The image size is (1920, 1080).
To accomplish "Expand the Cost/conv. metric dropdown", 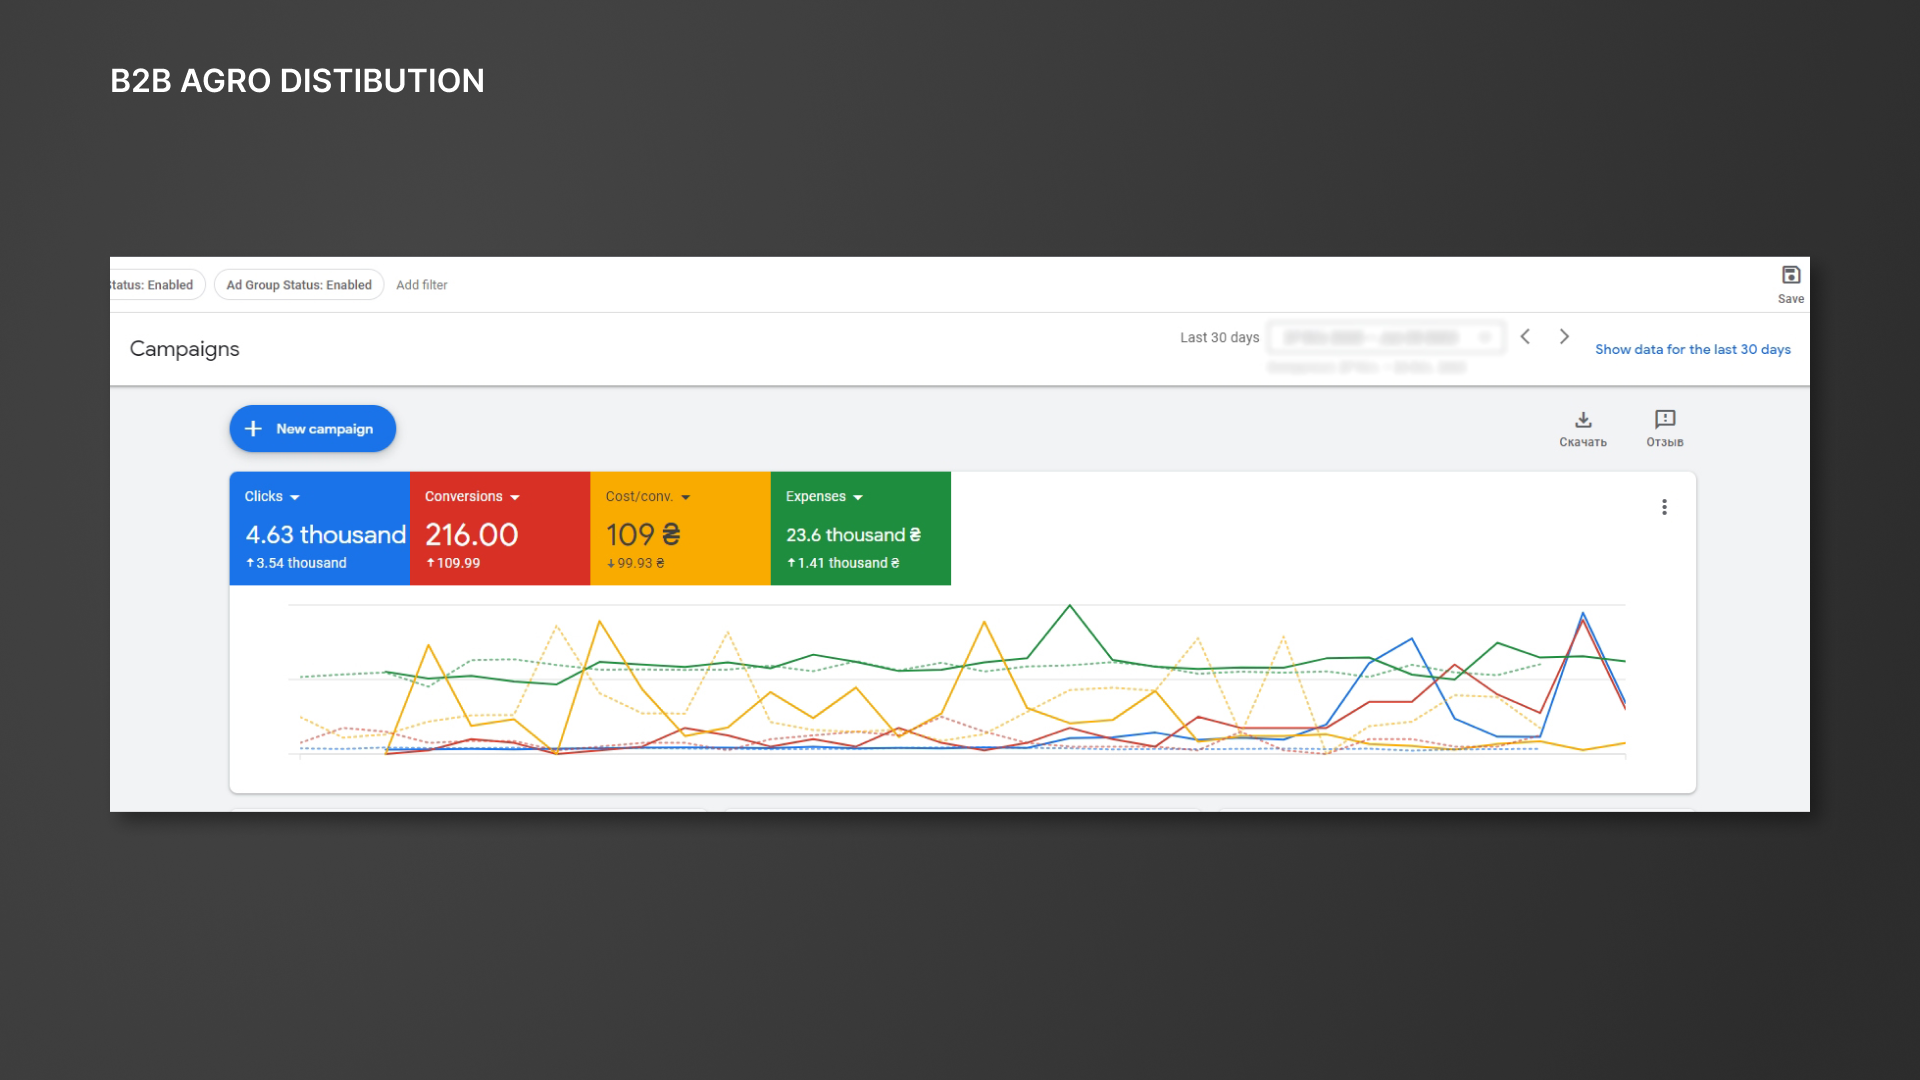I will [686, 497].
